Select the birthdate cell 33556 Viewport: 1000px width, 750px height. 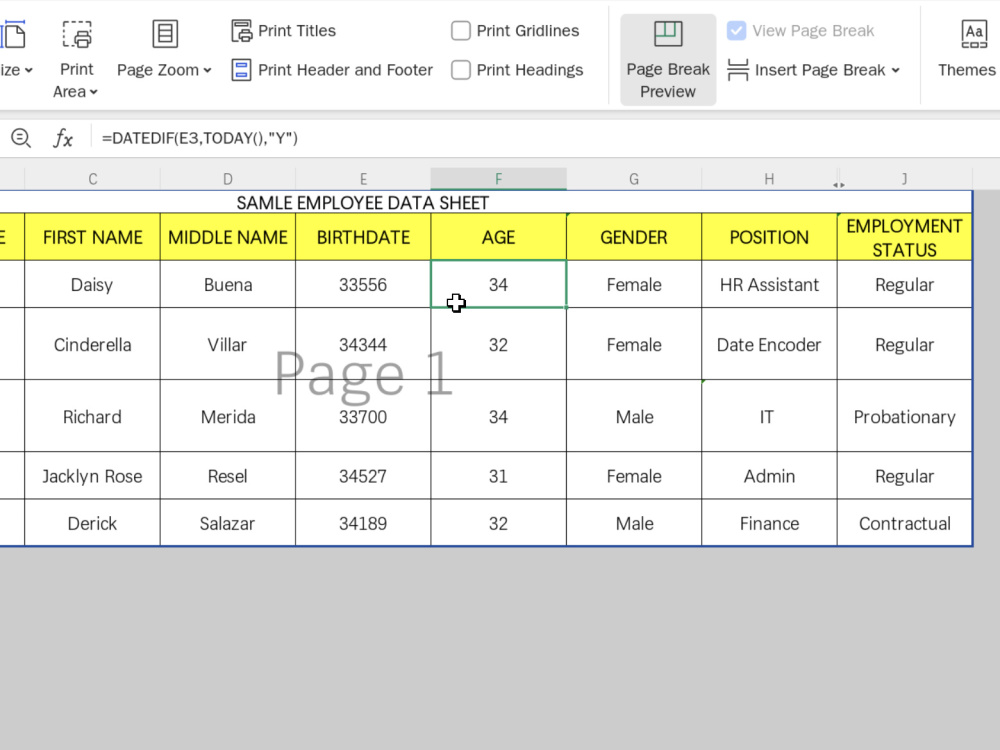tap(363, 284)
